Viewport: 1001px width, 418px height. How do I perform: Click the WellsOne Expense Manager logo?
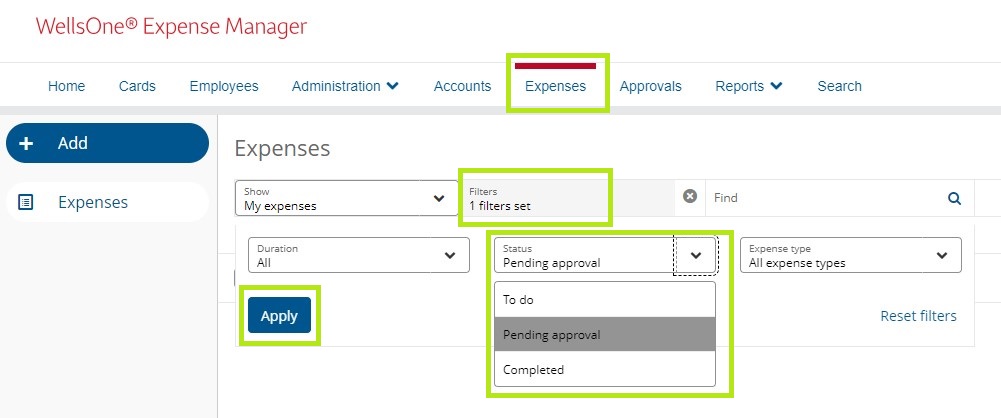point(172,27)
